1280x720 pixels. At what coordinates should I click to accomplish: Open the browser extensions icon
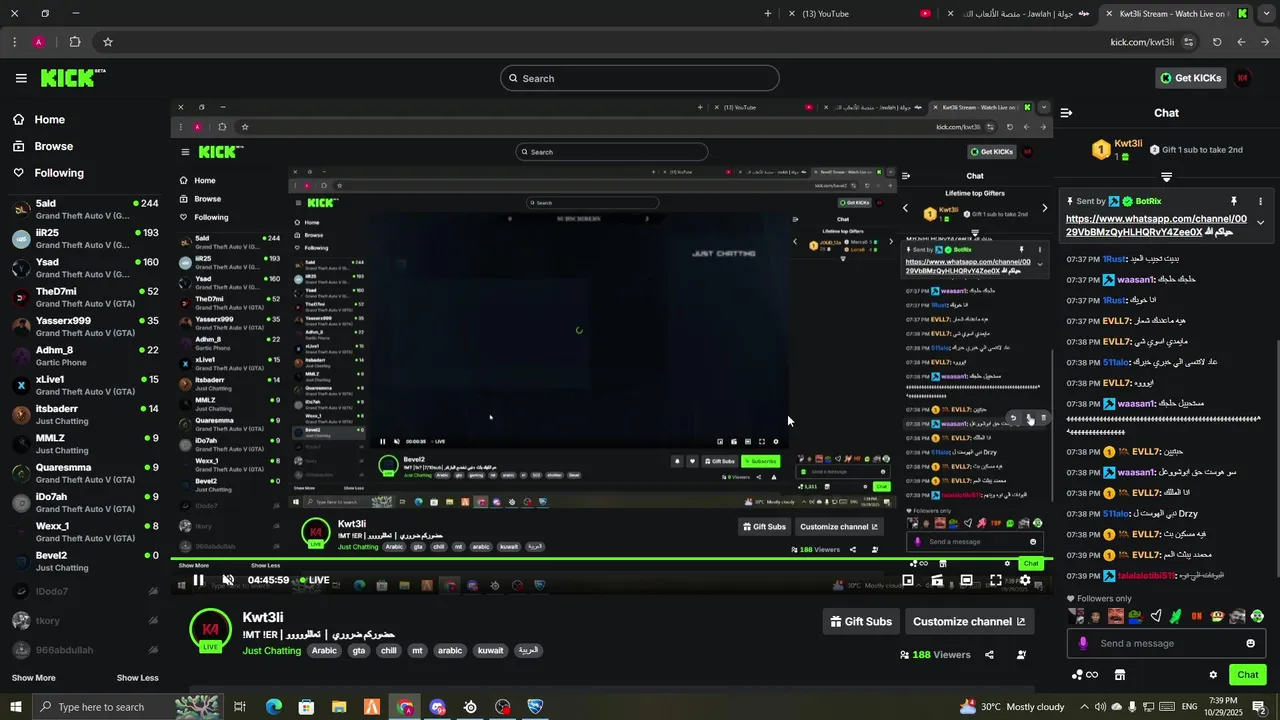pyautogui.click(x=75, y=42)
